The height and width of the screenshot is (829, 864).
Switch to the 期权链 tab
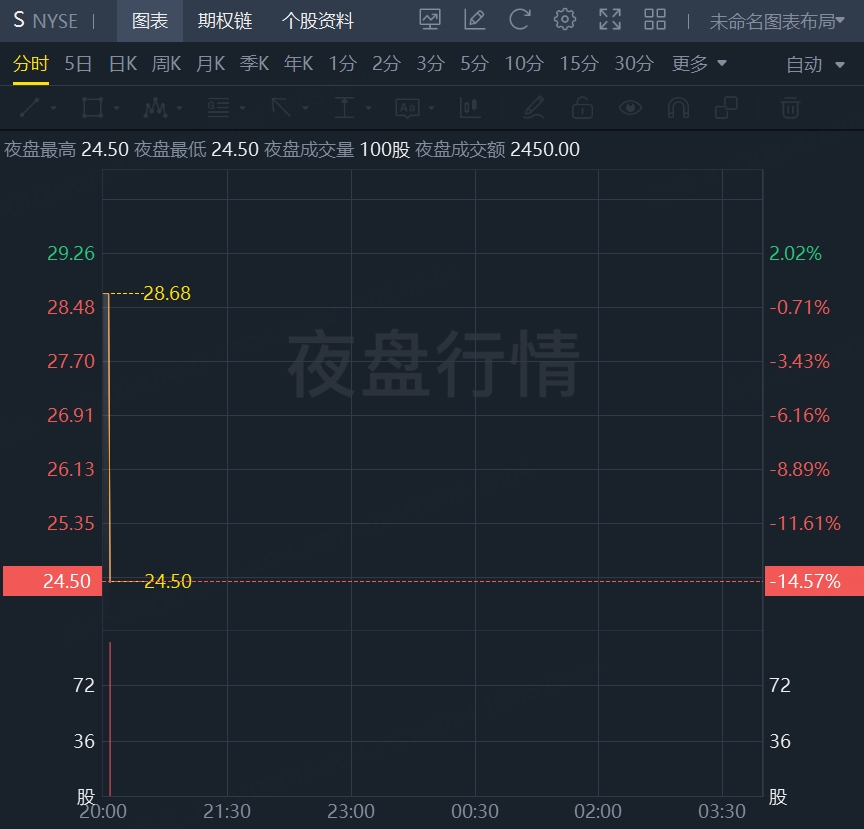point(225,21)
